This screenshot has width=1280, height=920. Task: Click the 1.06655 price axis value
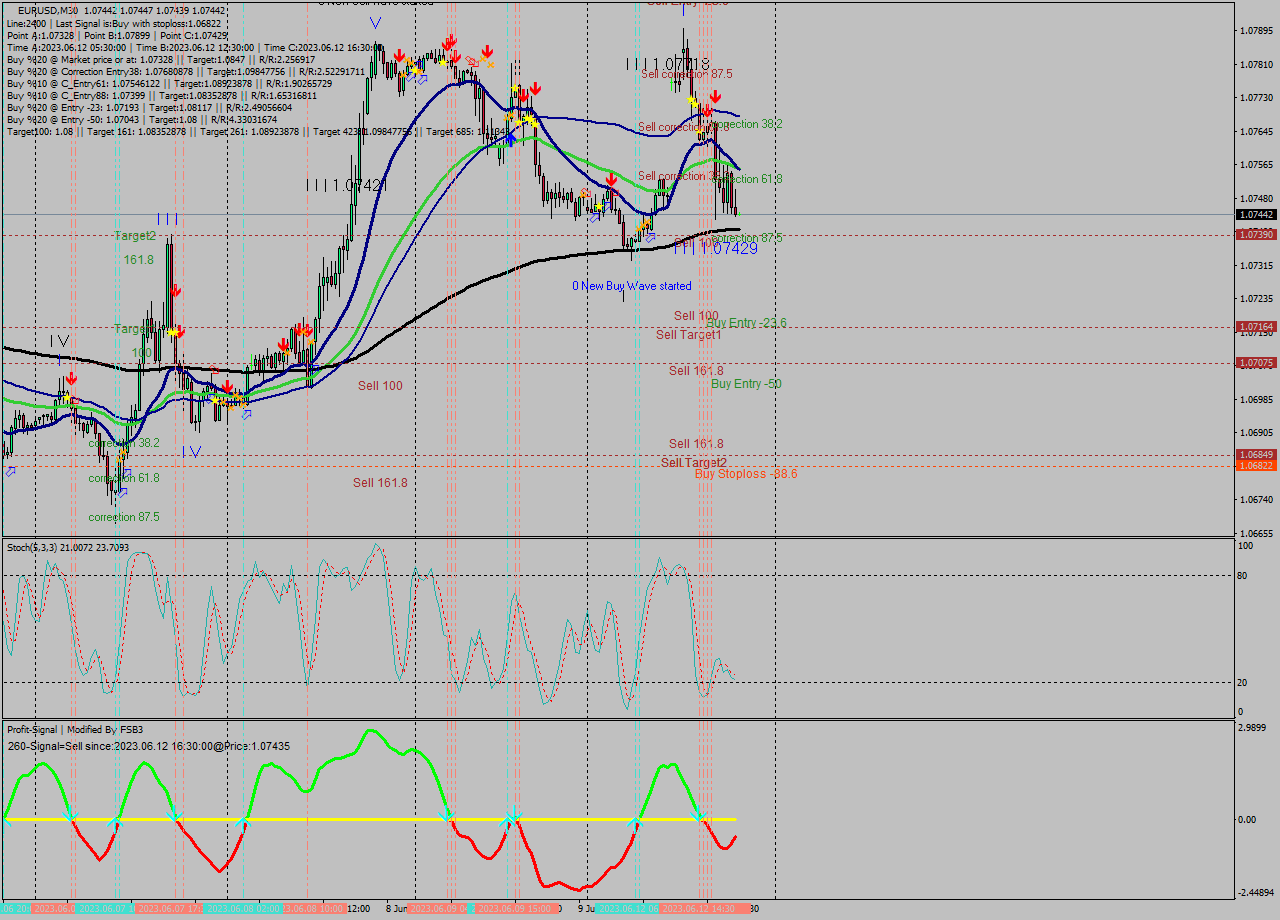pos(1256,533)
